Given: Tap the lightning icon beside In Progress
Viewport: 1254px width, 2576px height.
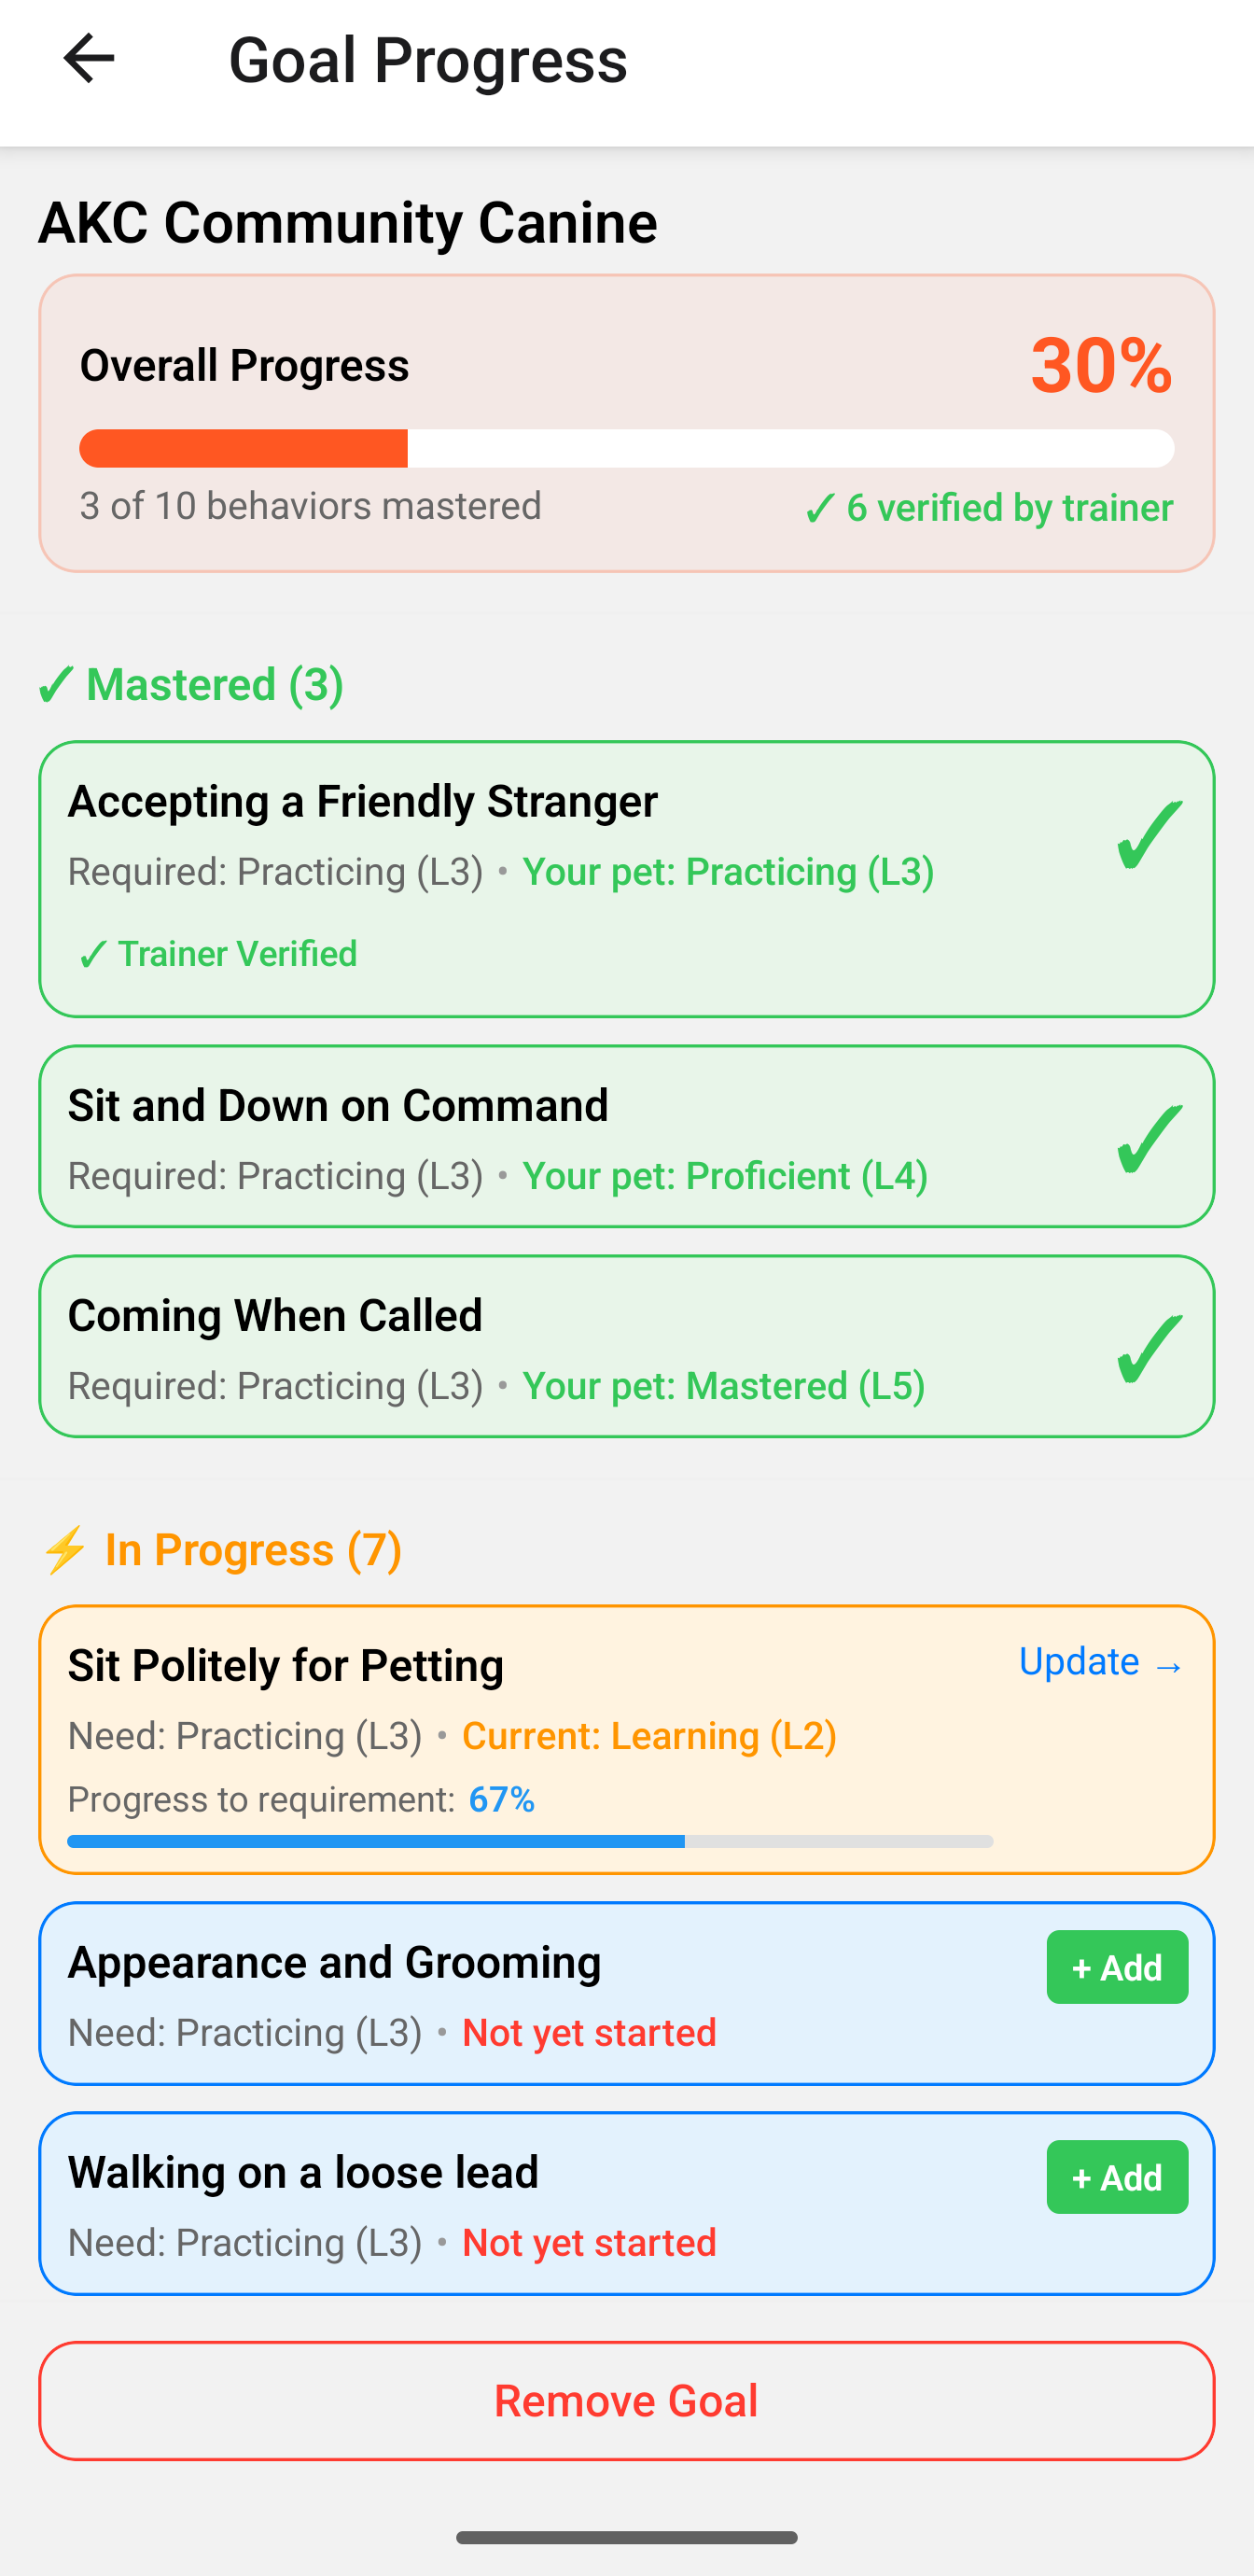Looking at the screenshot, I should [x=63, y=1549].
